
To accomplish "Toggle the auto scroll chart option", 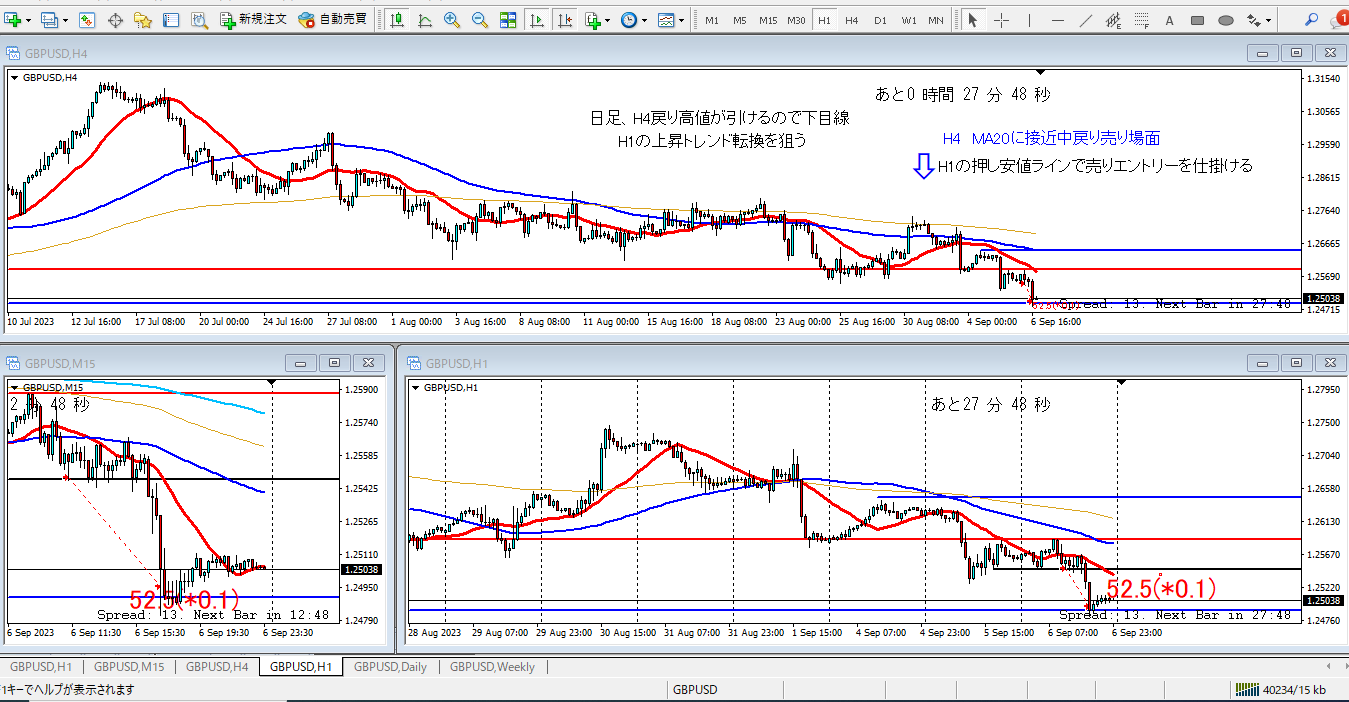I will 536,20.
